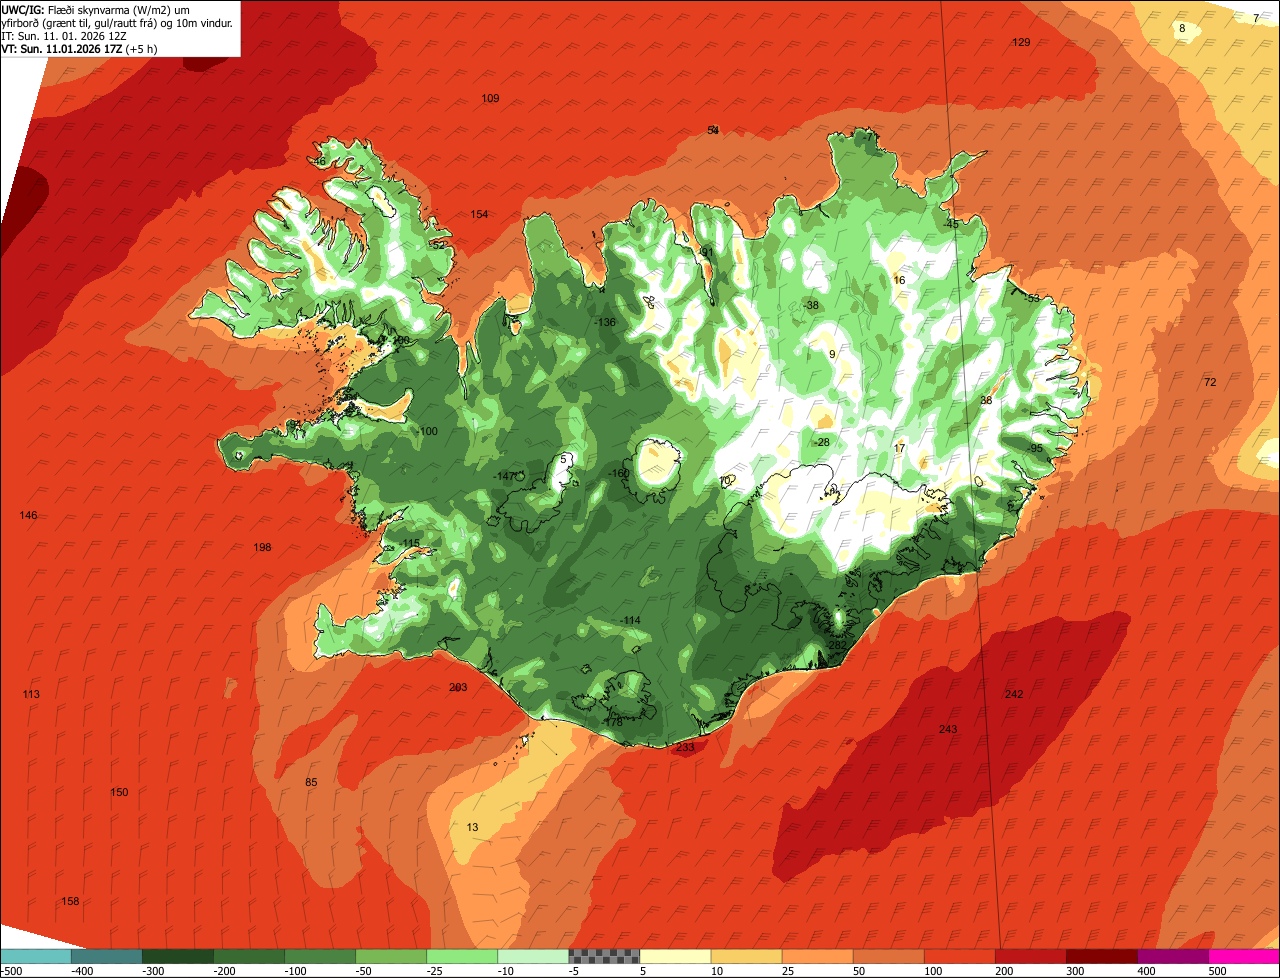Pick the darkest green swatch between -300 and -200

pyautogui.click(x=178, y=956)
